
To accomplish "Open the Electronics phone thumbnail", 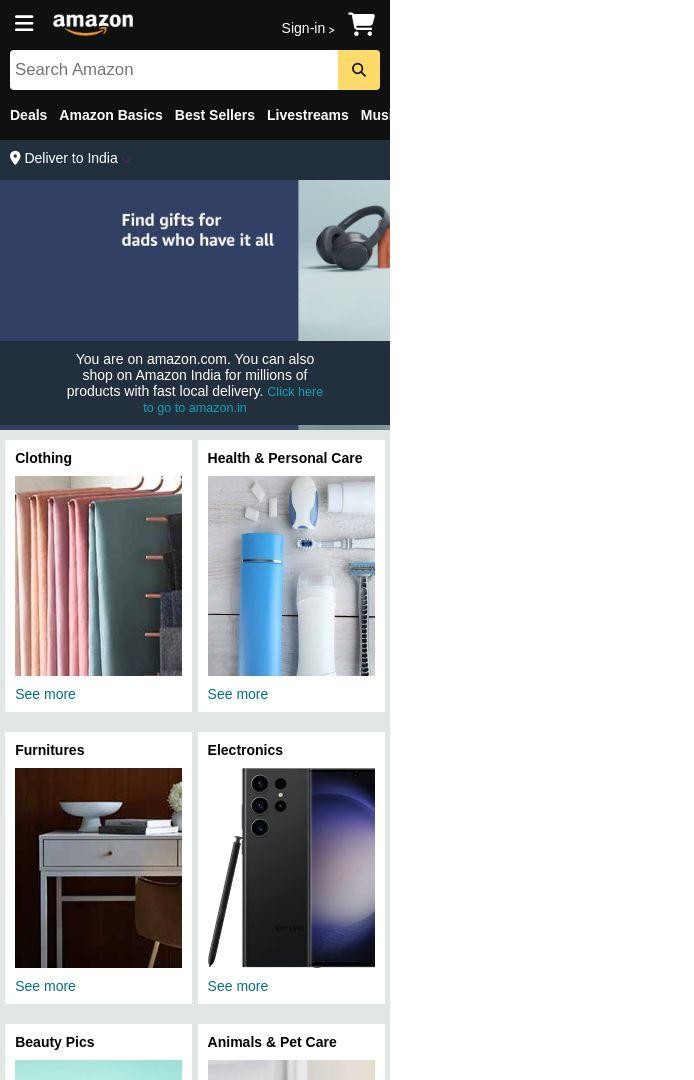I will (291, 868).
